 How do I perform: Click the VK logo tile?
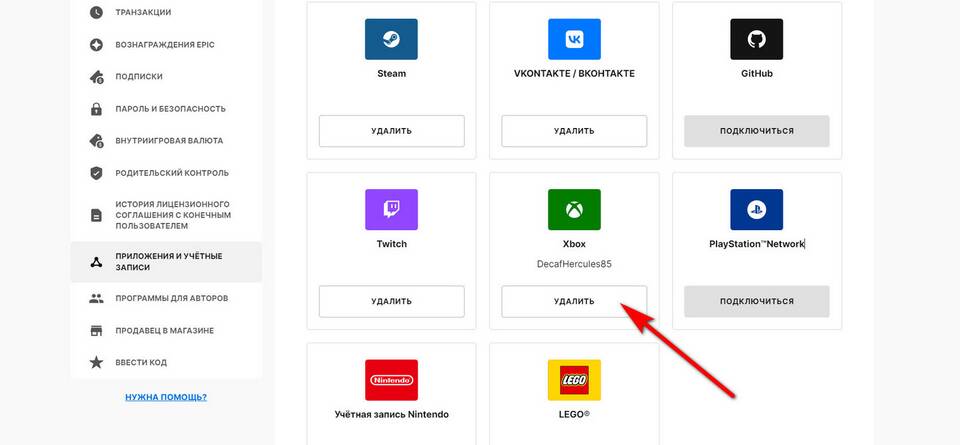[x=574, y=39]
